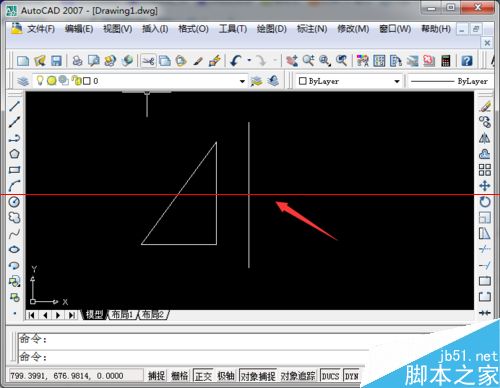The width and height of the screenshot is (500, 388).
Task: Click the Help question mark icon
Action: click(467, 61)
